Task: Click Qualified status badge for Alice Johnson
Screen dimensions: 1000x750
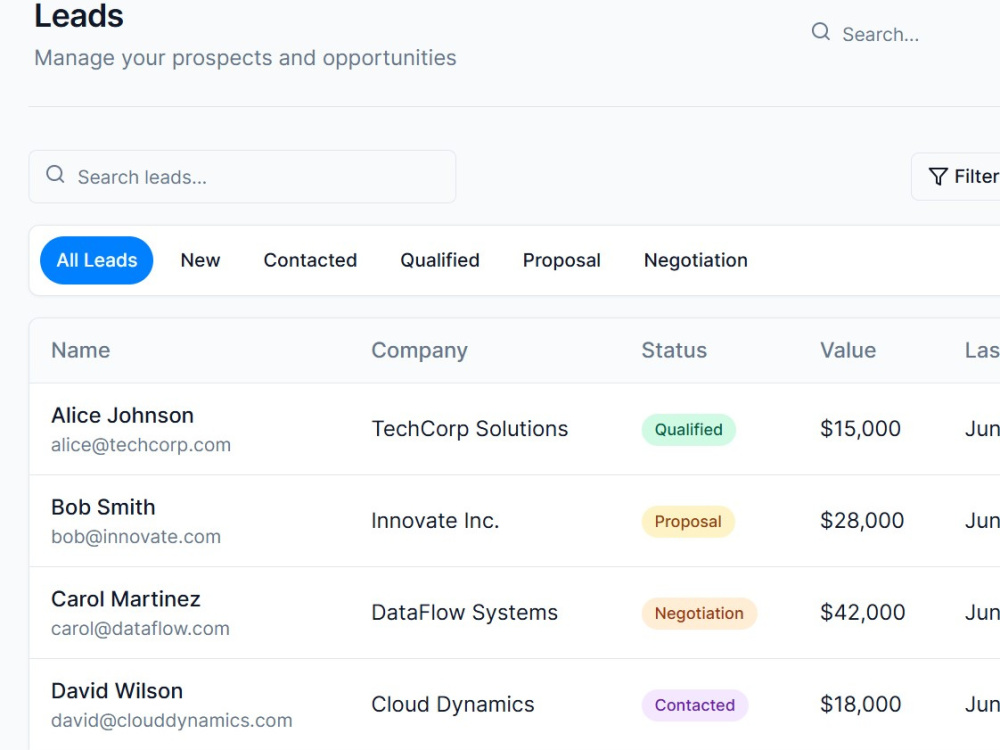Action: point(689,429)
